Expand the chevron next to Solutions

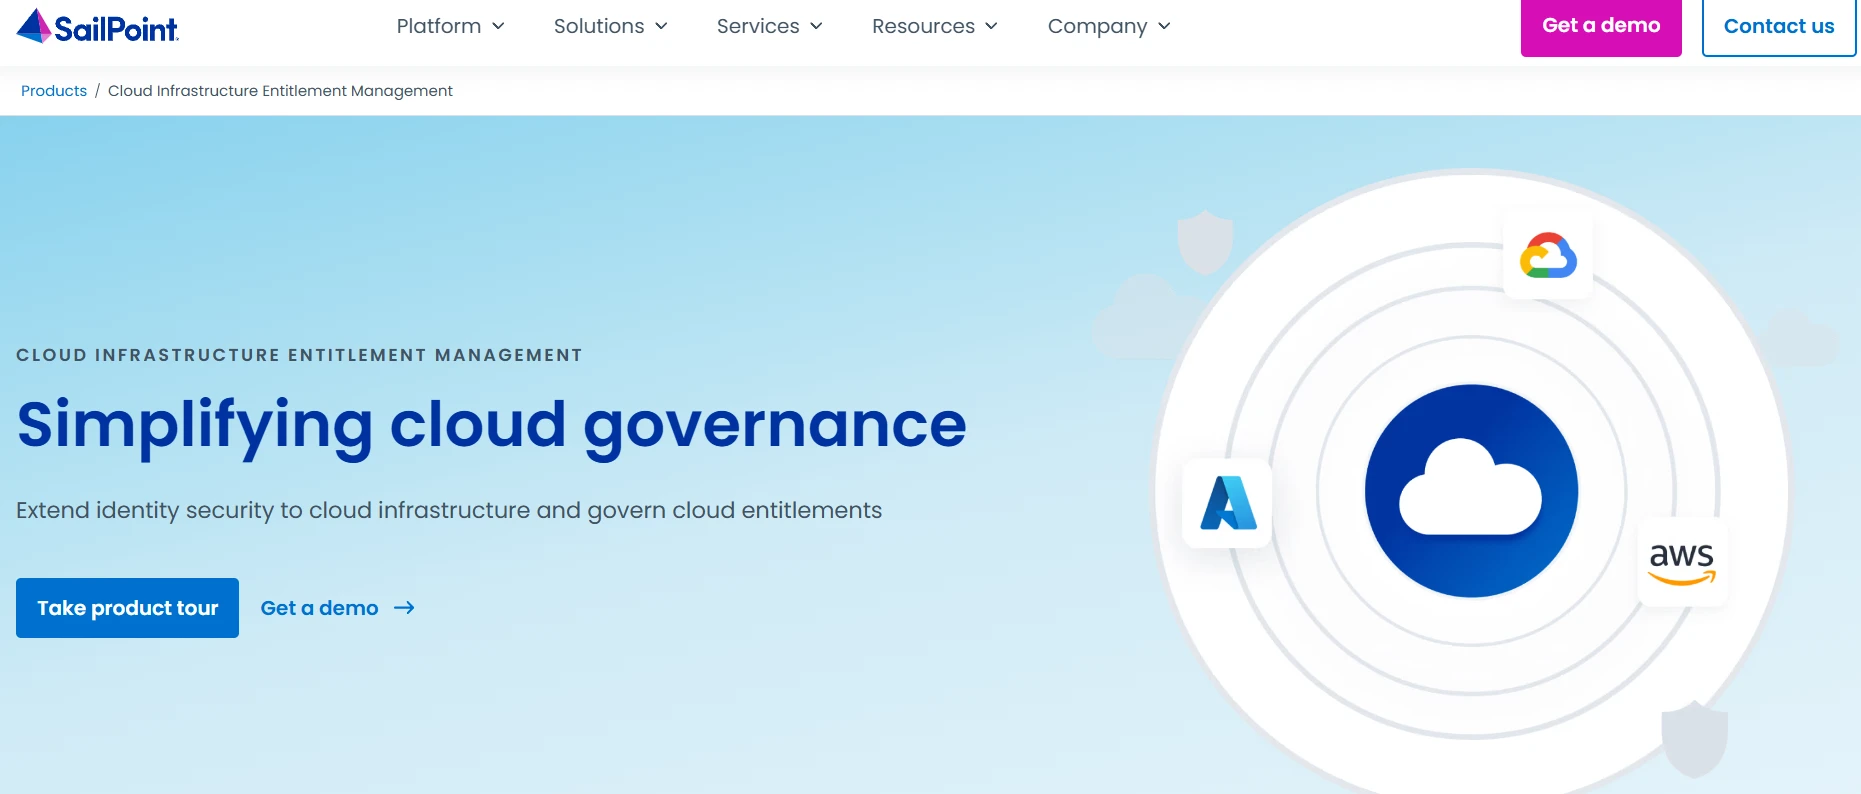[x=661, y=26]
